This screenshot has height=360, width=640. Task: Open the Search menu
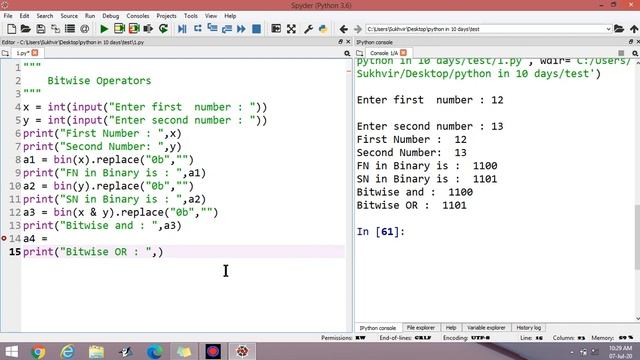(x=44, y=16)
